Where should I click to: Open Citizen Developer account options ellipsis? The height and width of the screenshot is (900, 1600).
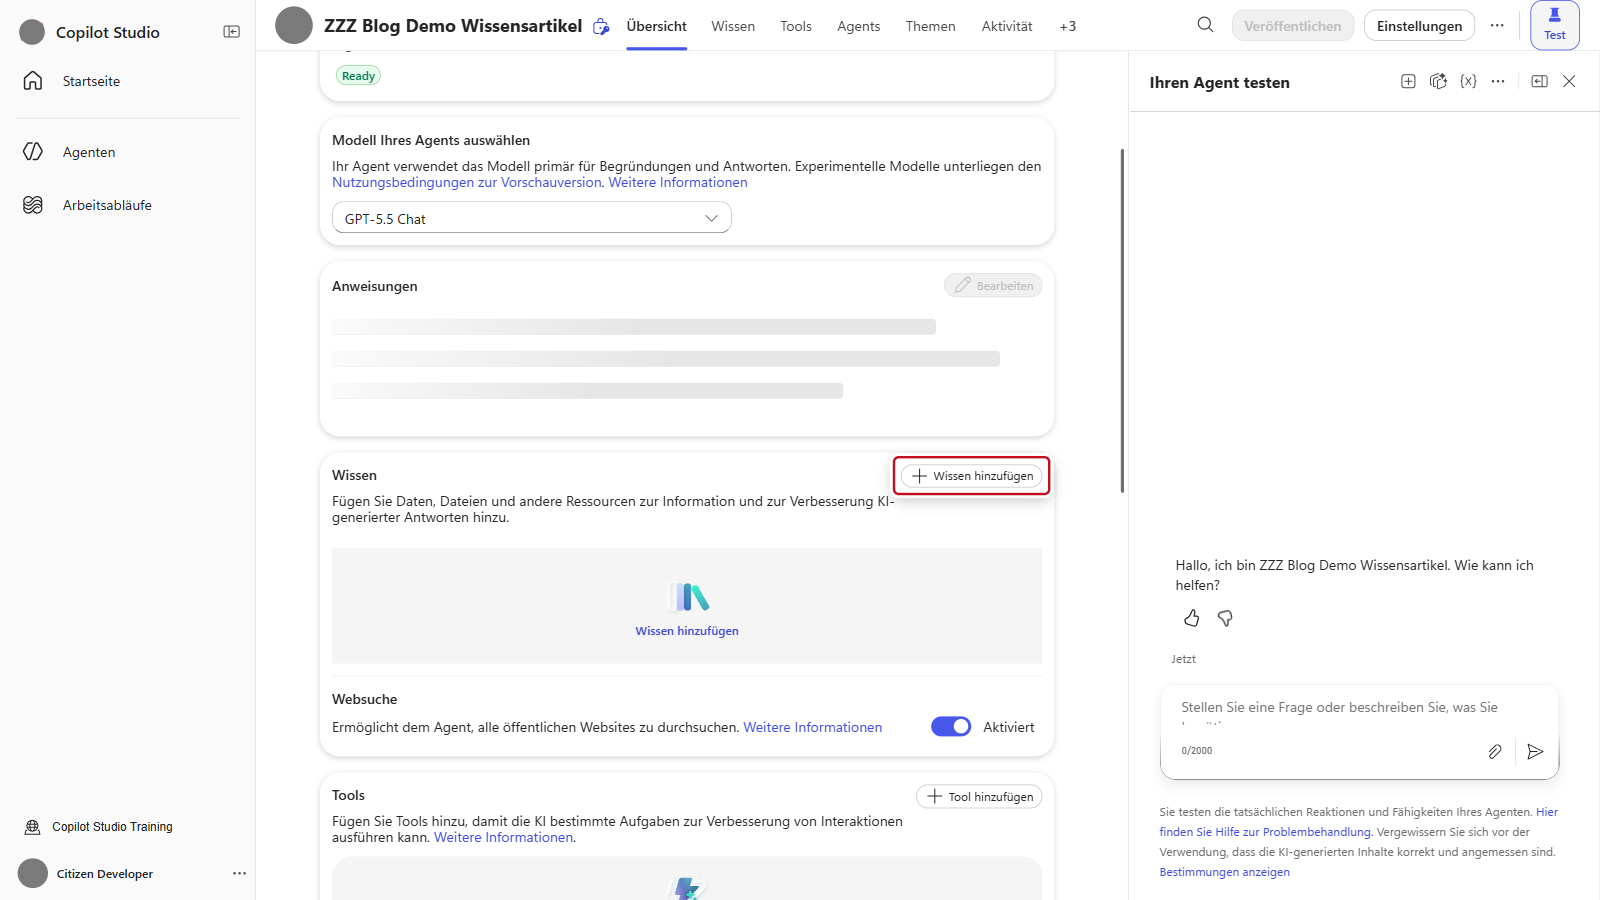pyautogui.click(x=239, y=873)
